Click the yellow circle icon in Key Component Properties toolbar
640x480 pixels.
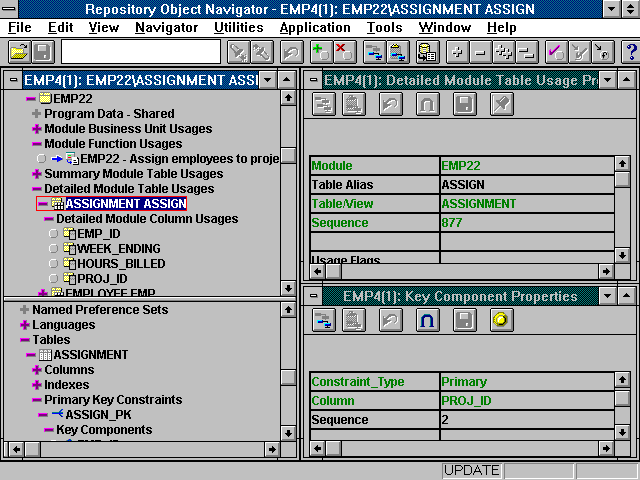pos(502,320)
